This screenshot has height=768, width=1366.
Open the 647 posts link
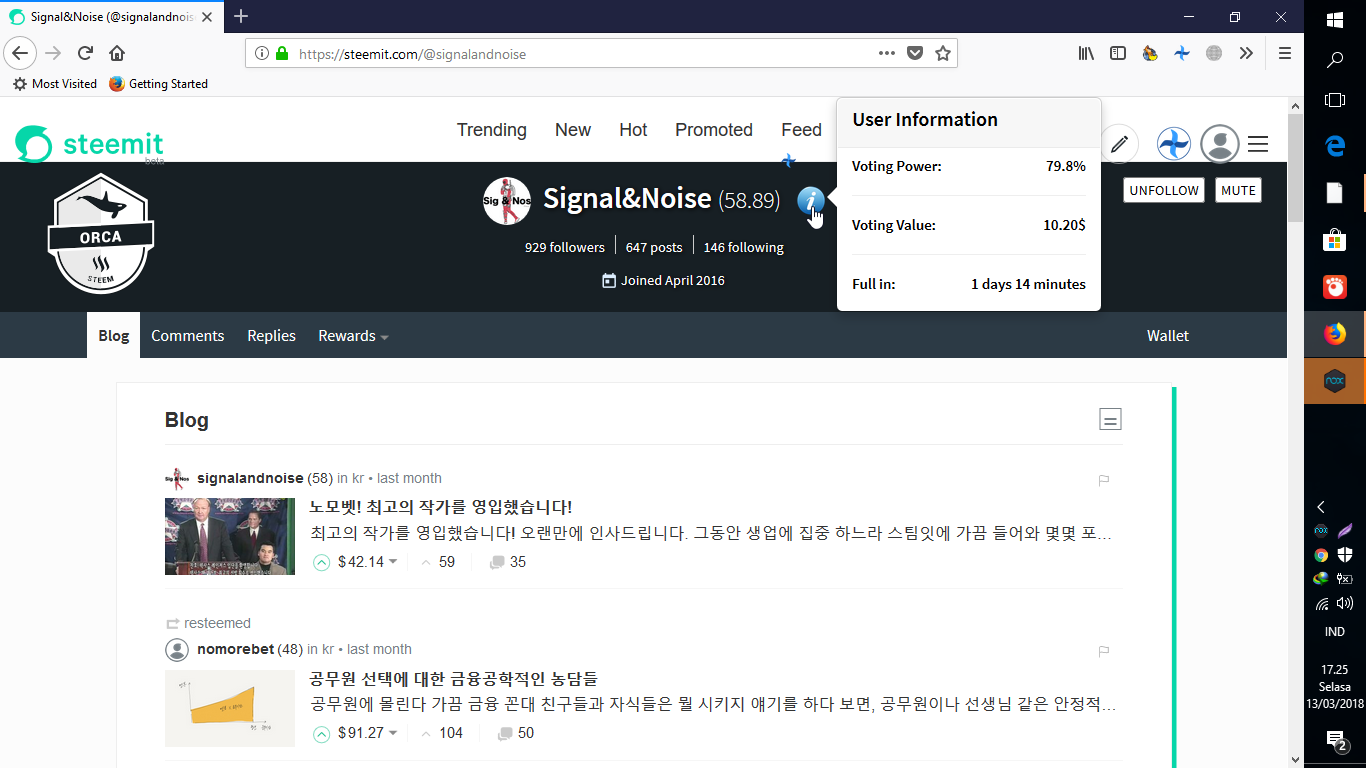pos(654,247)
